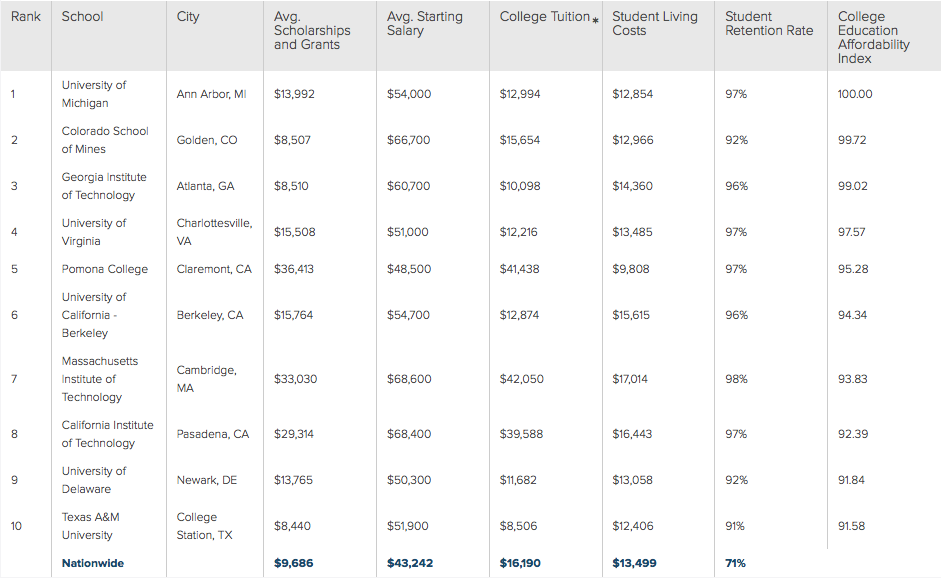
Task: Click Charlottesville, VA city cell
Action: coord(214,232)
